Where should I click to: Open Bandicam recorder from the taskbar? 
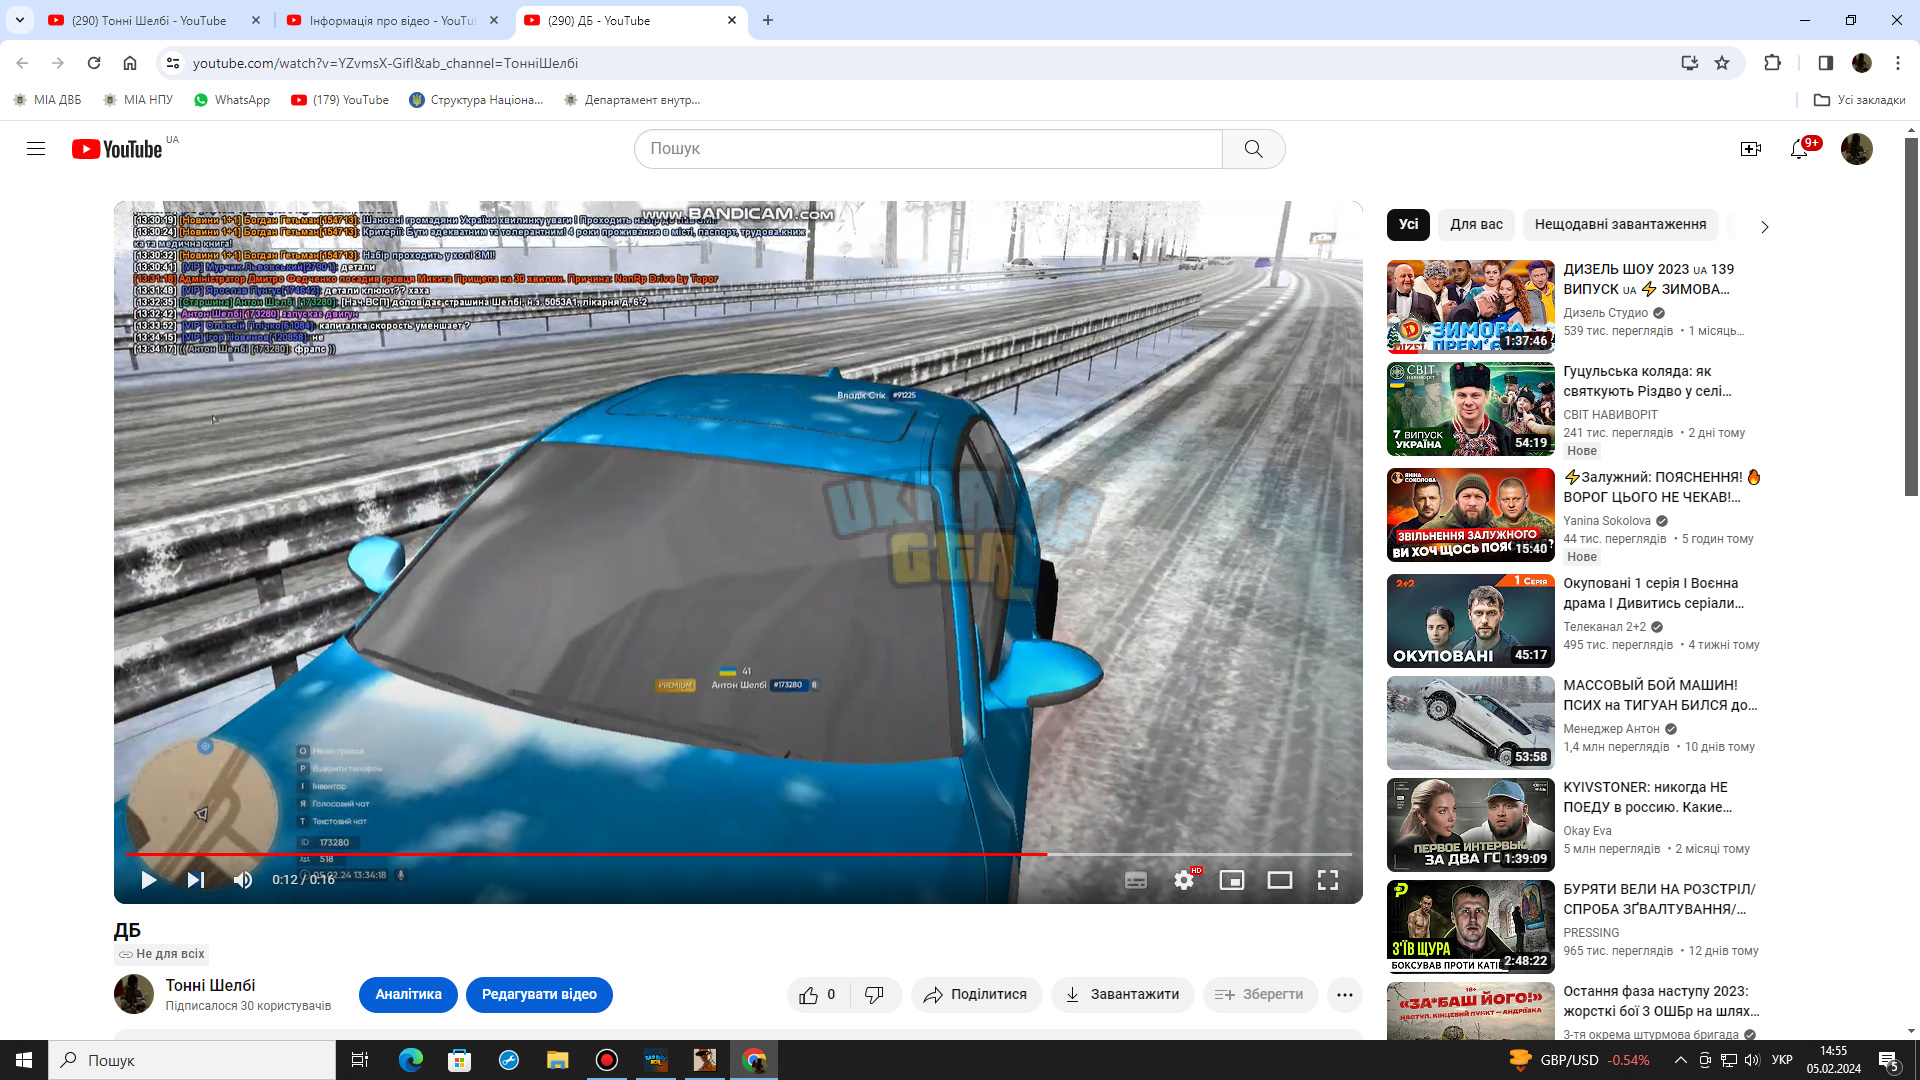point(606,1060)
